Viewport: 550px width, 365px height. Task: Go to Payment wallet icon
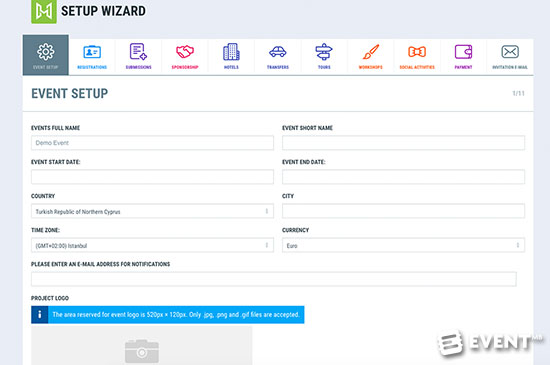(463, 52)
